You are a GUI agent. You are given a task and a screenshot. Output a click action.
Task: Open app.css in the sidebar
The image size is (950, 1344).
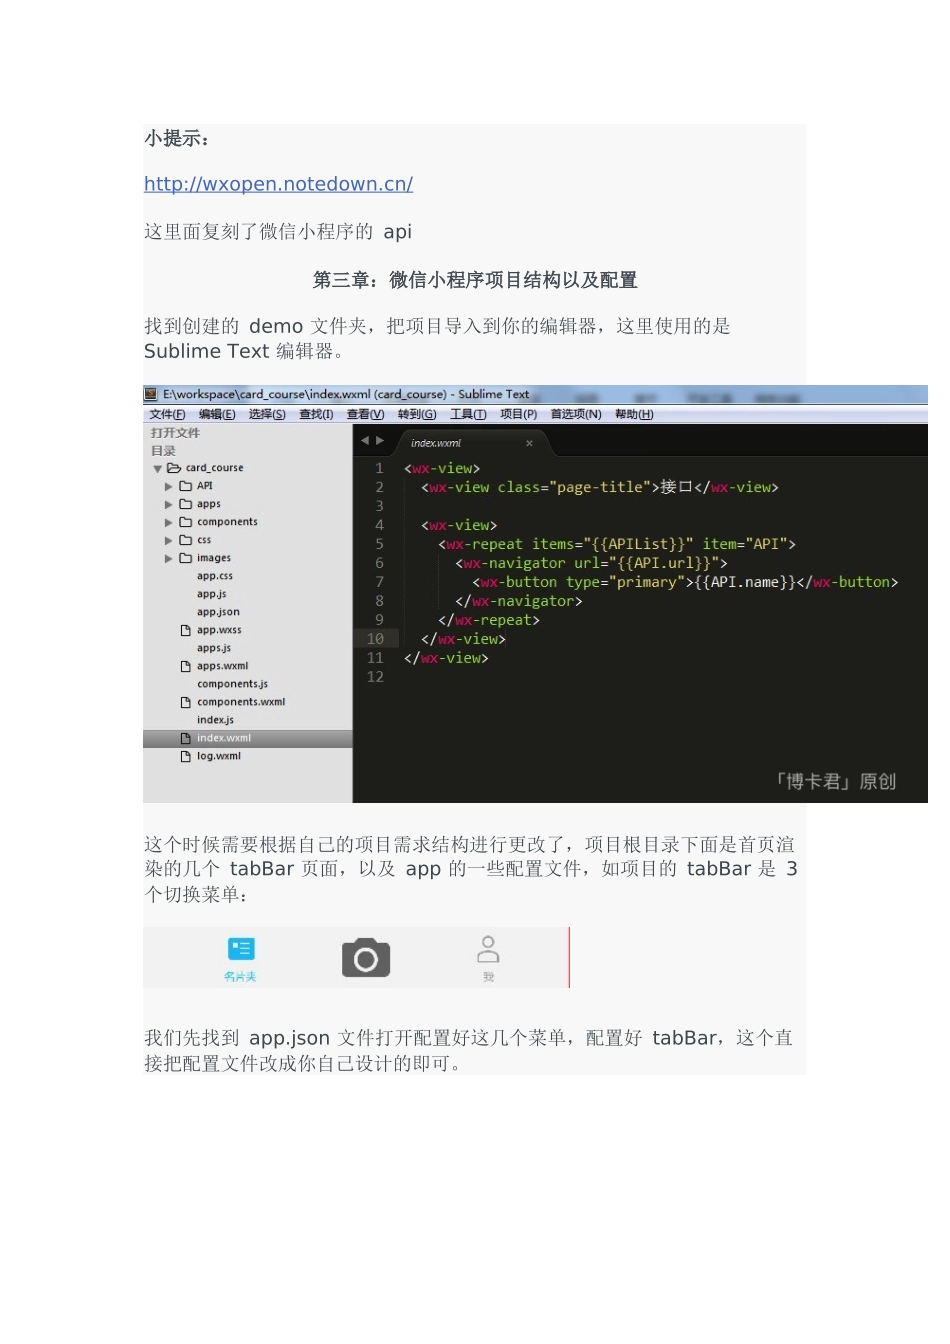pyautogui.click(x=215, y=576)
